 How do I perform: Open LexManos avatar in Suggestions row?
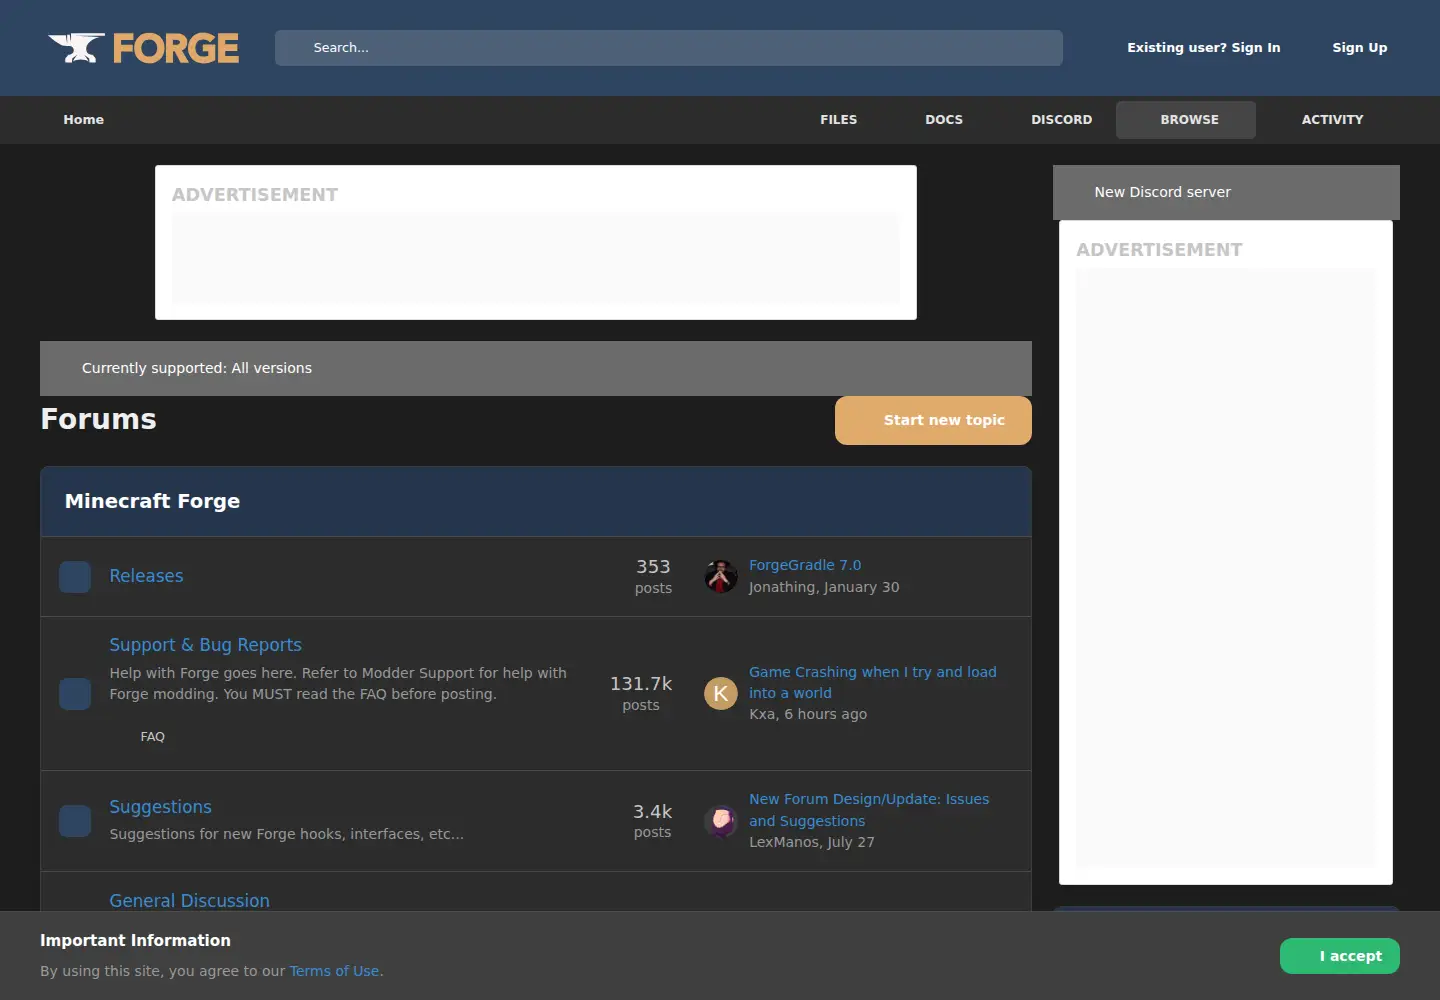(x=721, y=821)
